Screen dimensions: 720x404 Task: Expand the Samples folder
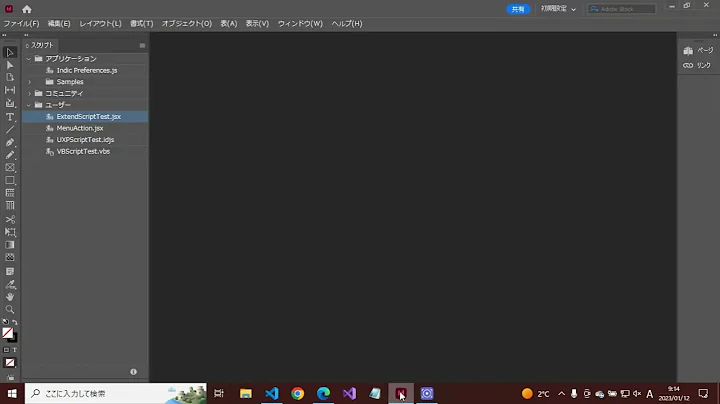[x=30, y=82]
